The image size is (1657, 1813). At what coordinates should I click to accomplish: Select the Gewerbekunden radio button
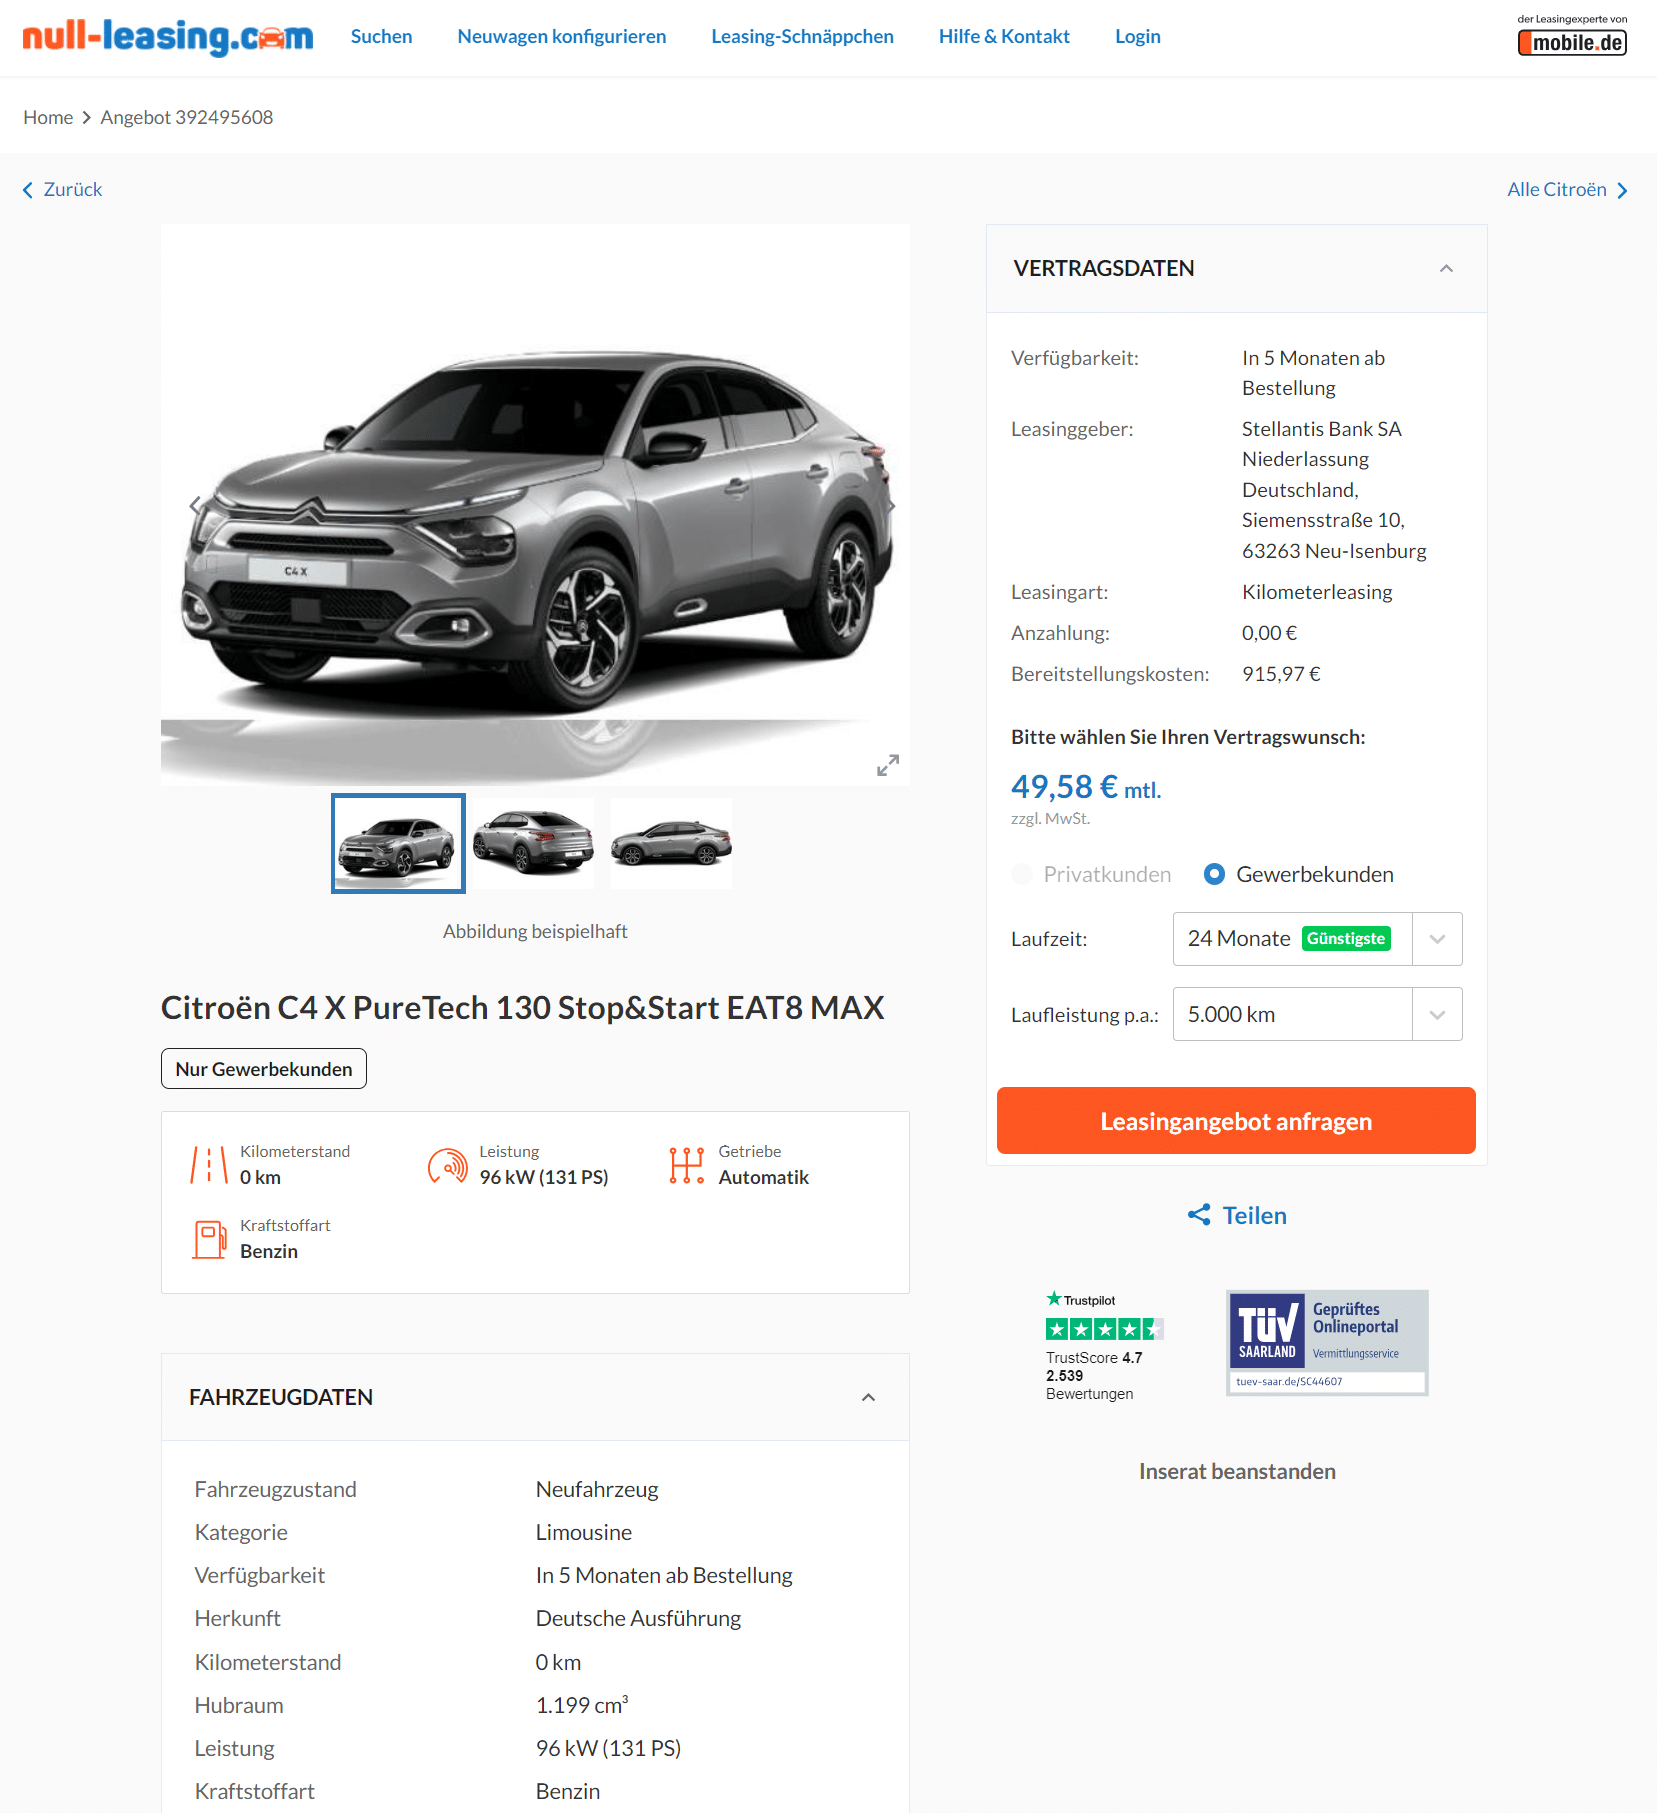click(1214, 874)
